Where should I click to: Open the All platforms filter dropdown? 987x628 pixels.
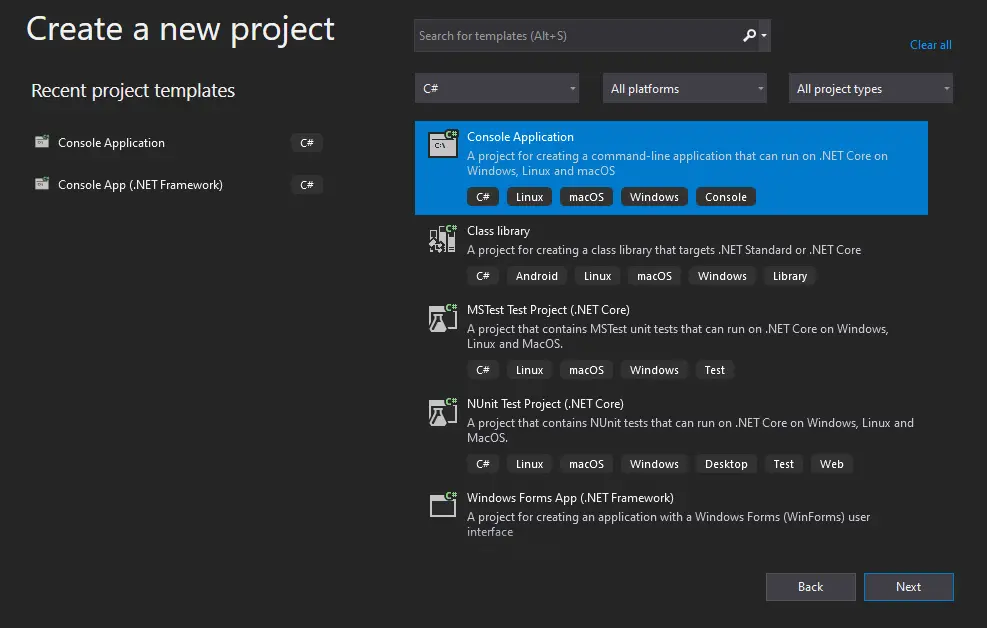coord(684,88)
